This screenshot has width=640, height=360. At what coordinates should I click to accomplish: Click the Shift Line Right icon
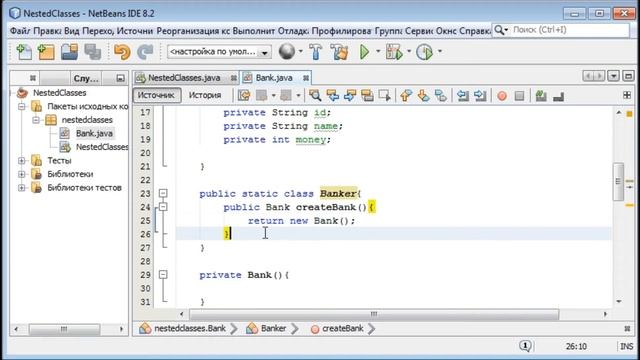(x=480, y=96)
